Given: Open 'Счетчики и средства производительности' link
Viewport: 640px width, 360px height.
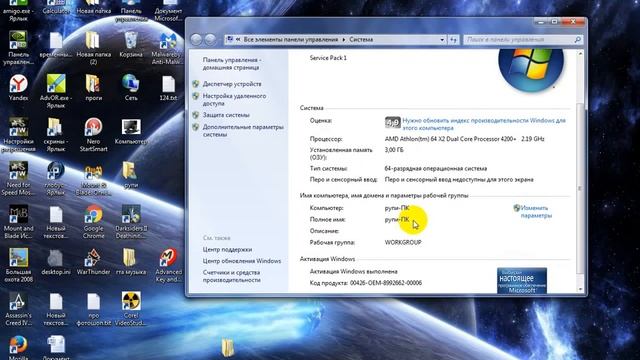Looking at the screenshot, I should (231, 276).
